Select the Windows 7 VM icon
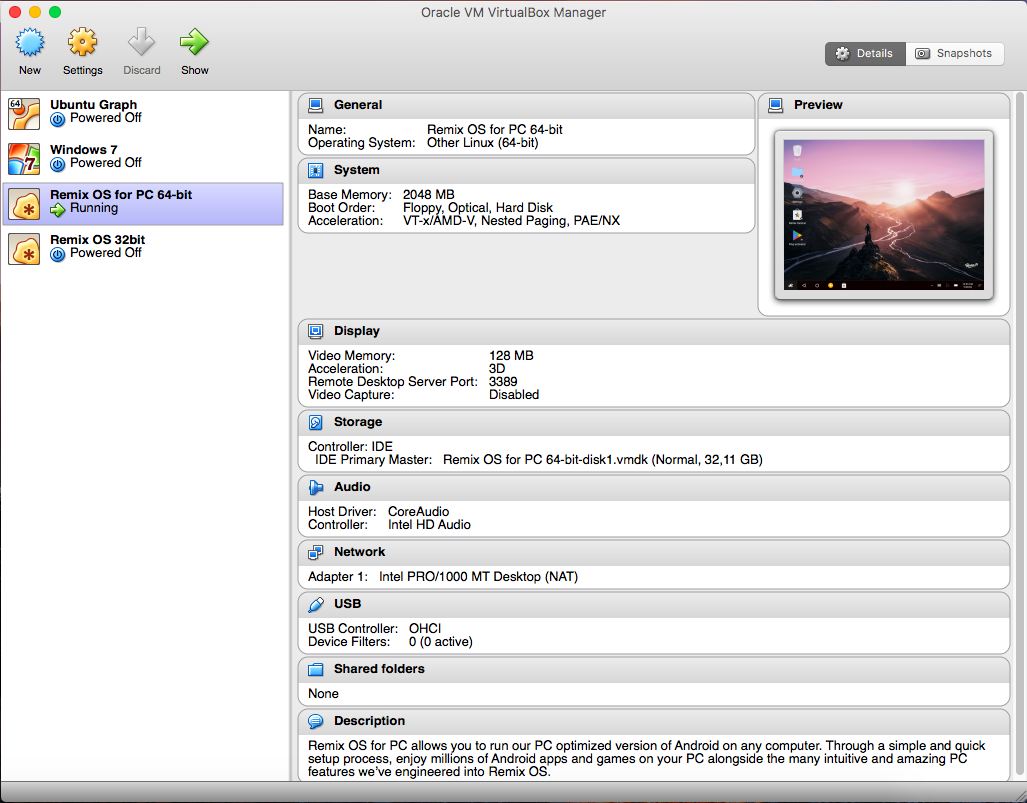The height and width of the screenshot is (803, 1027). pos(24,159)
